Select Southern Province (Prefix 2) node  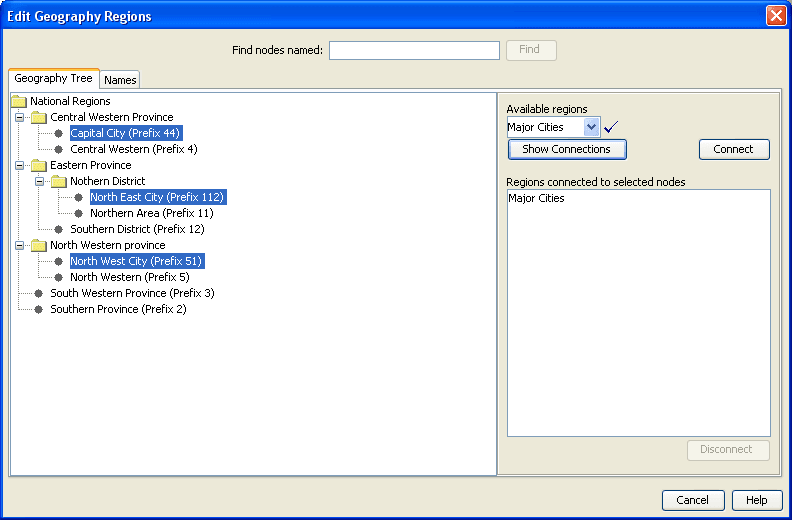(118, 309)
